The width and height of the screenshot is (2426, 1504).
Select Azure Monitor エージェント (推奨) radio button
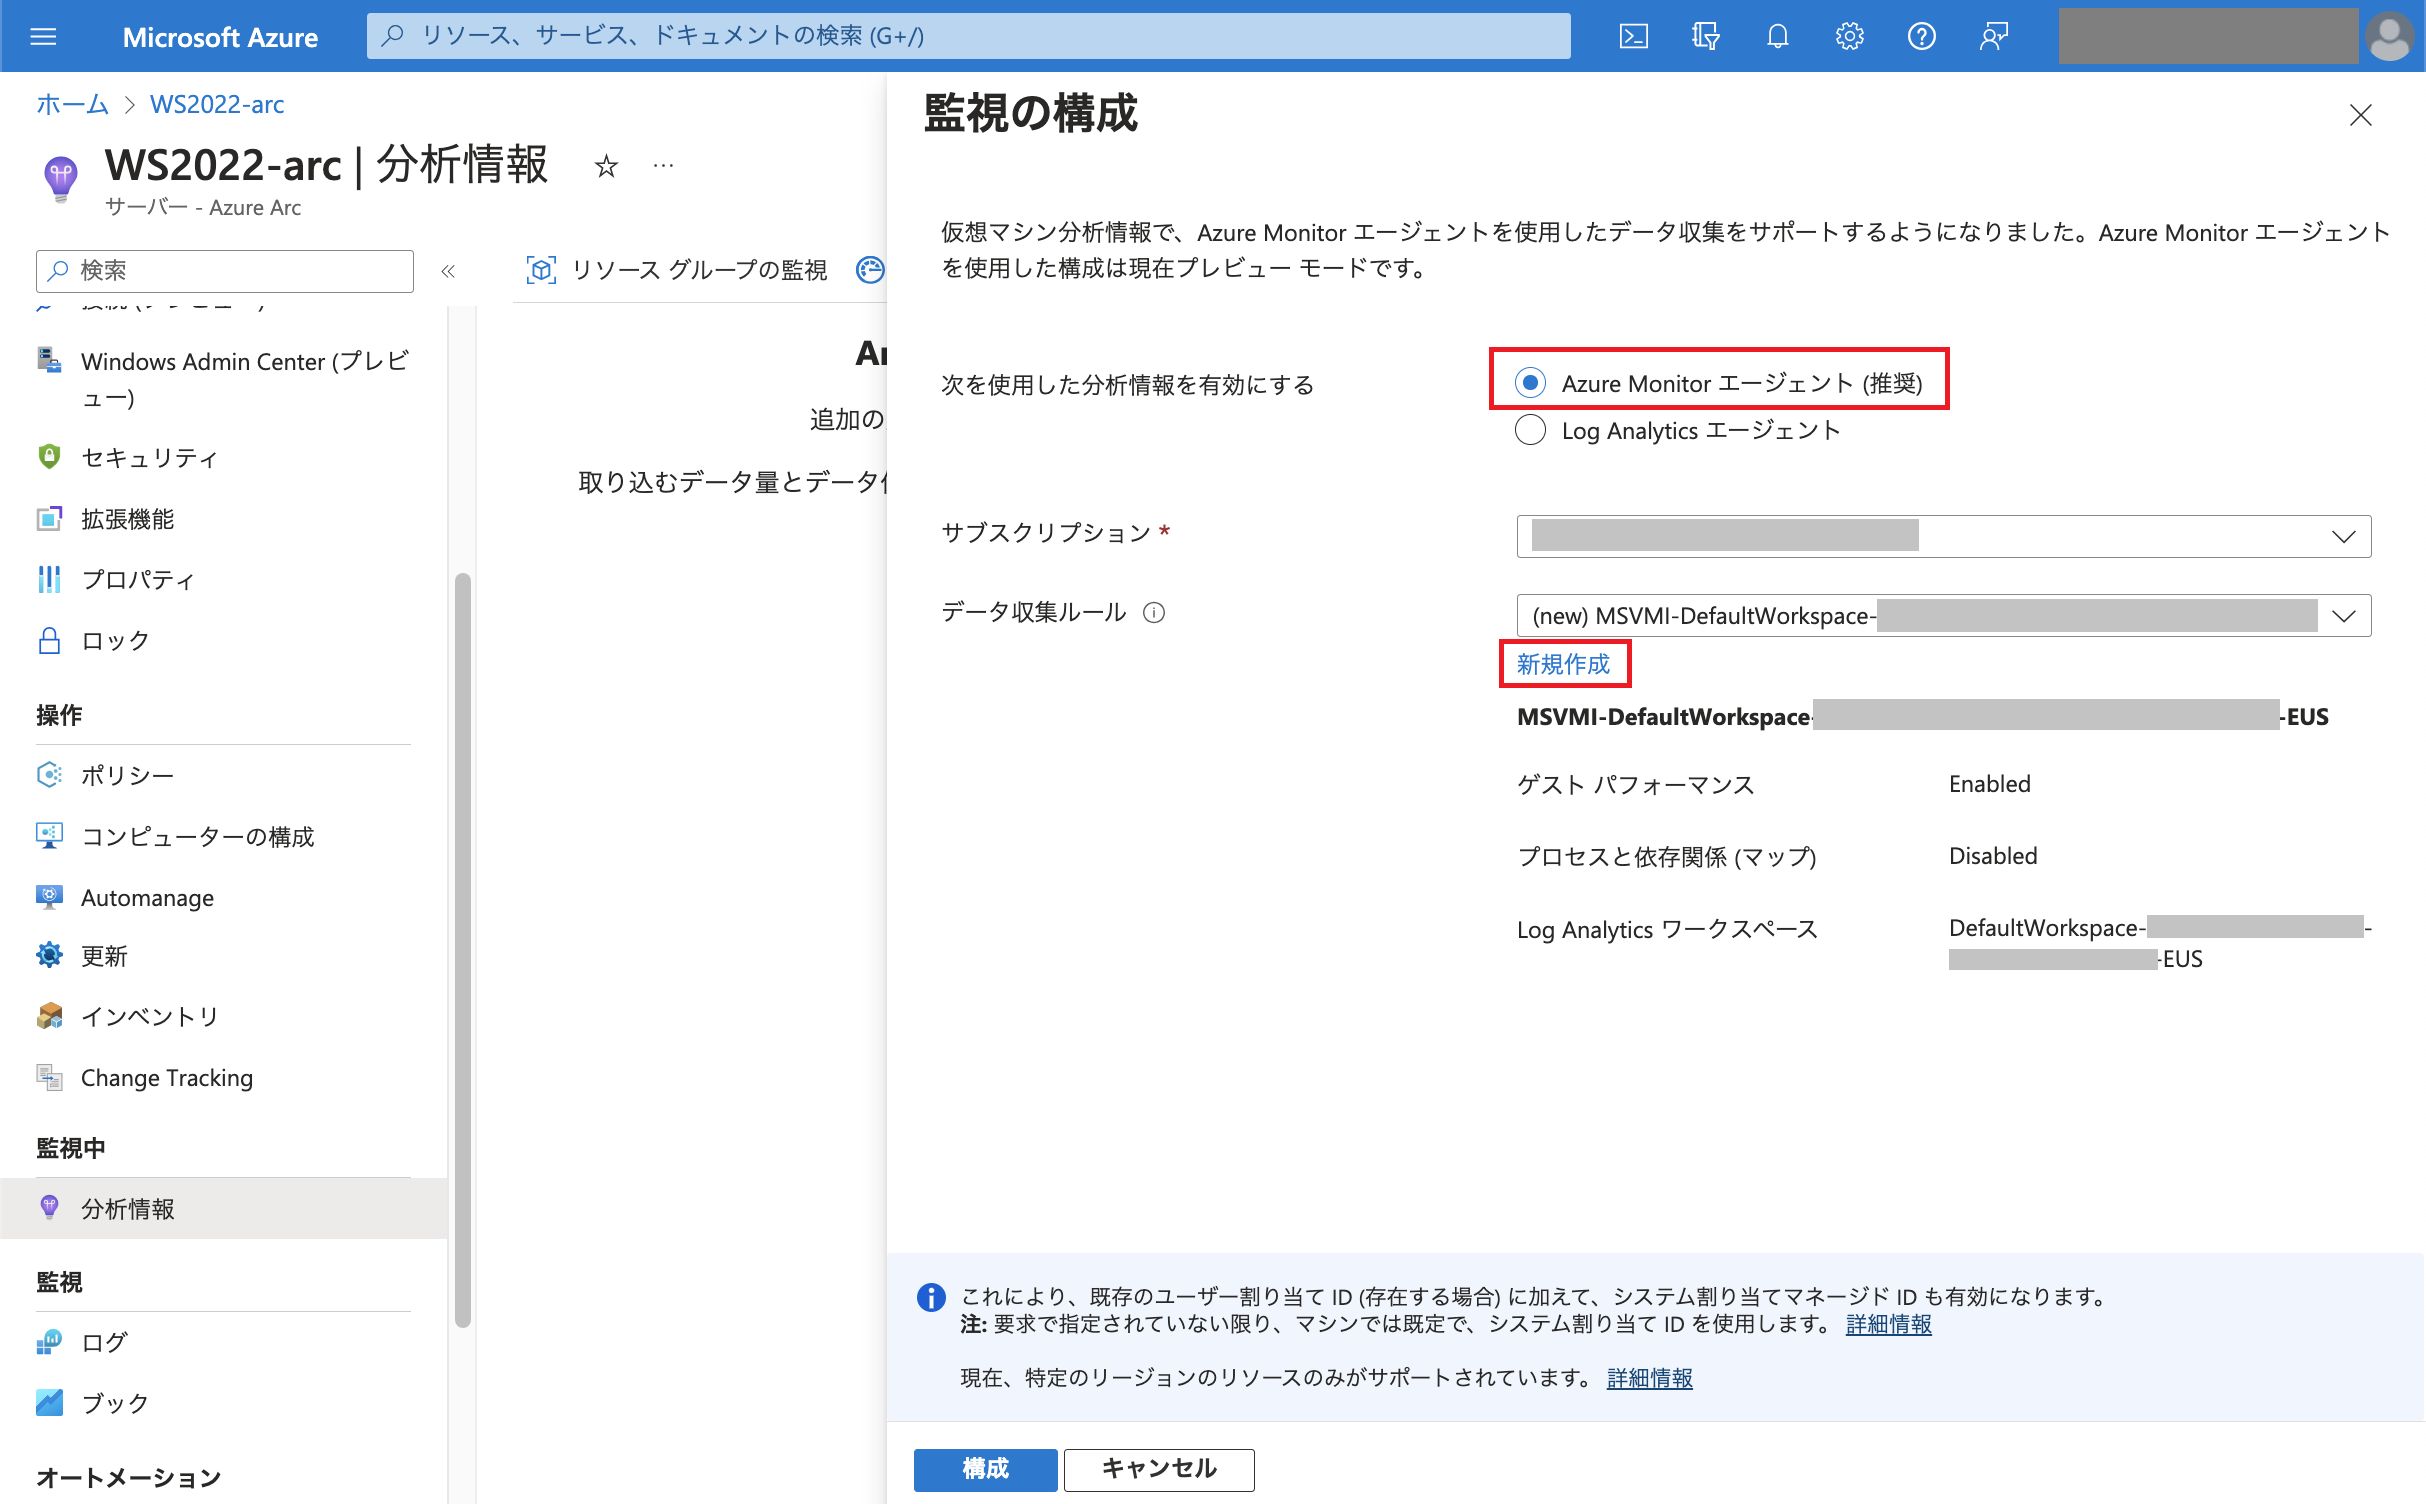[1530, 383]
